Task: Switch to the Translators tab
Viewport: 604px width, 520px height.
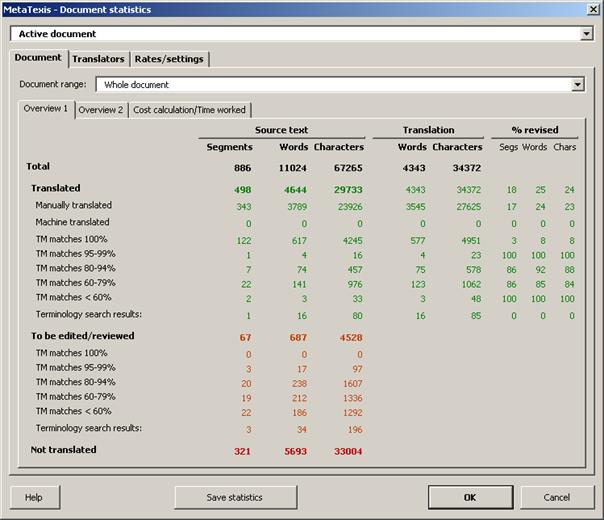Action: [98, 59]
